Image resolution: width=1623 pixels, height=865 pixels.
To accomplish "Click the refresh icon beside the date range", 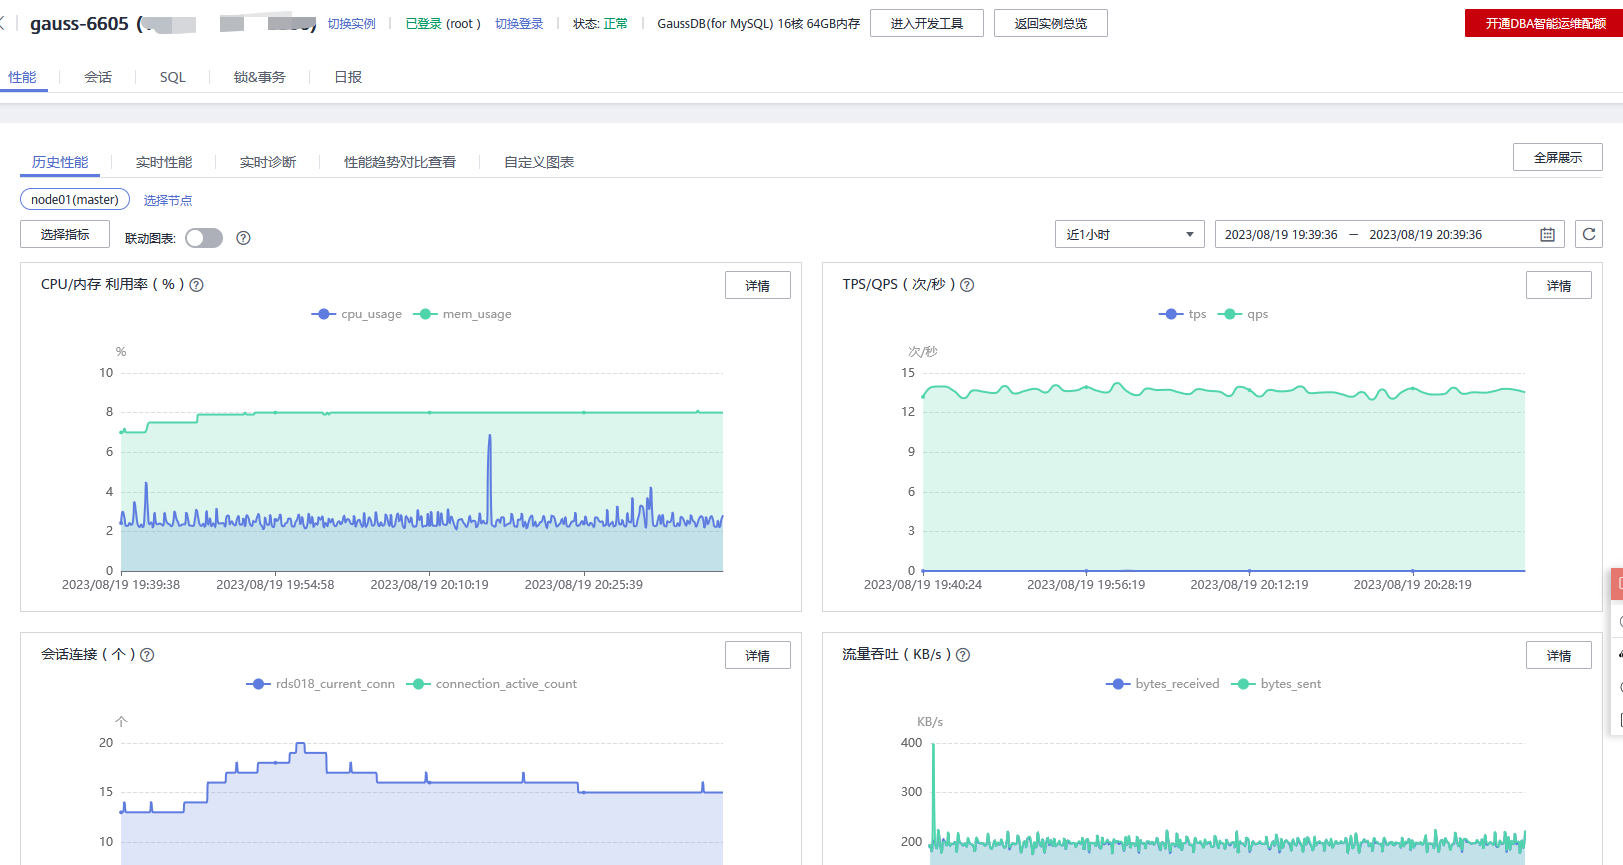I will pyautogui.click(x=1588, y=234).
